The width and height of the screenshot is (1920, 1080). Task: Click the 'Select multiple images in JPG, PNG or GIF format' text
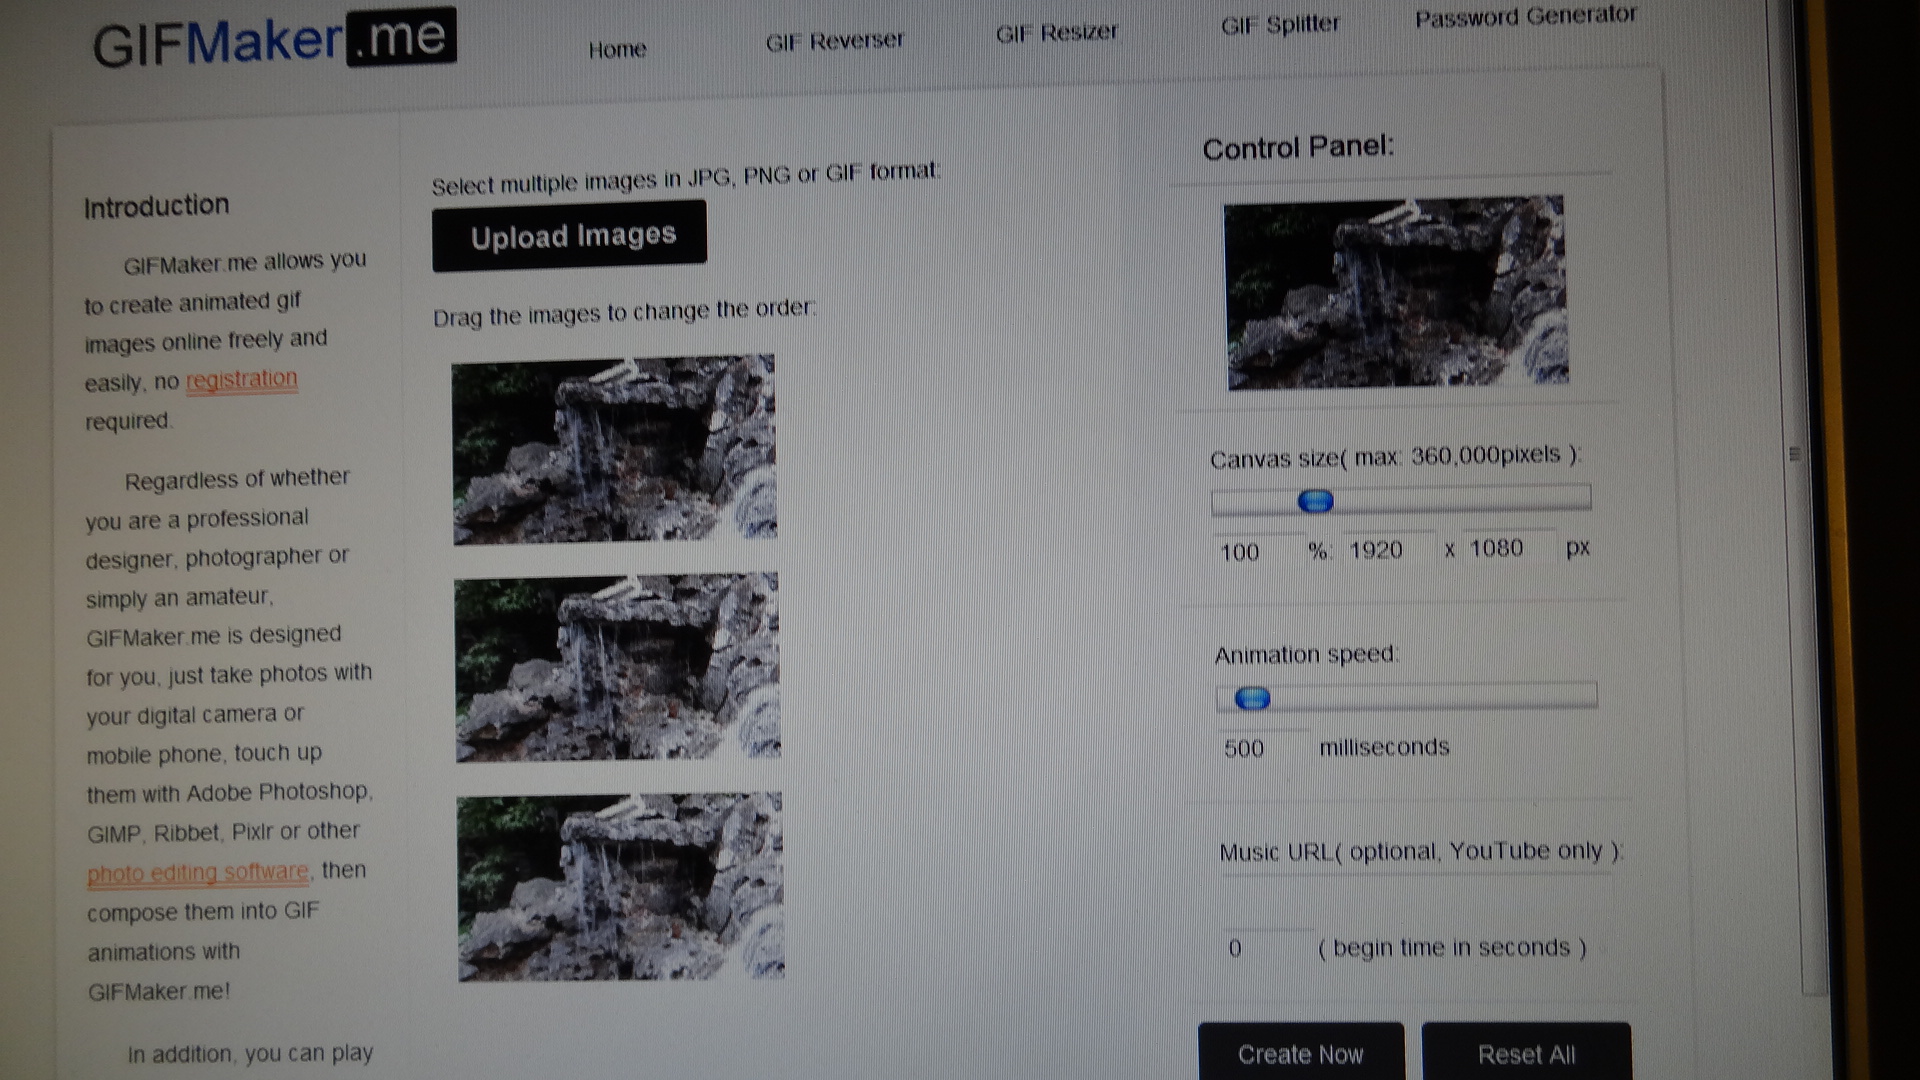coord(686,178)
